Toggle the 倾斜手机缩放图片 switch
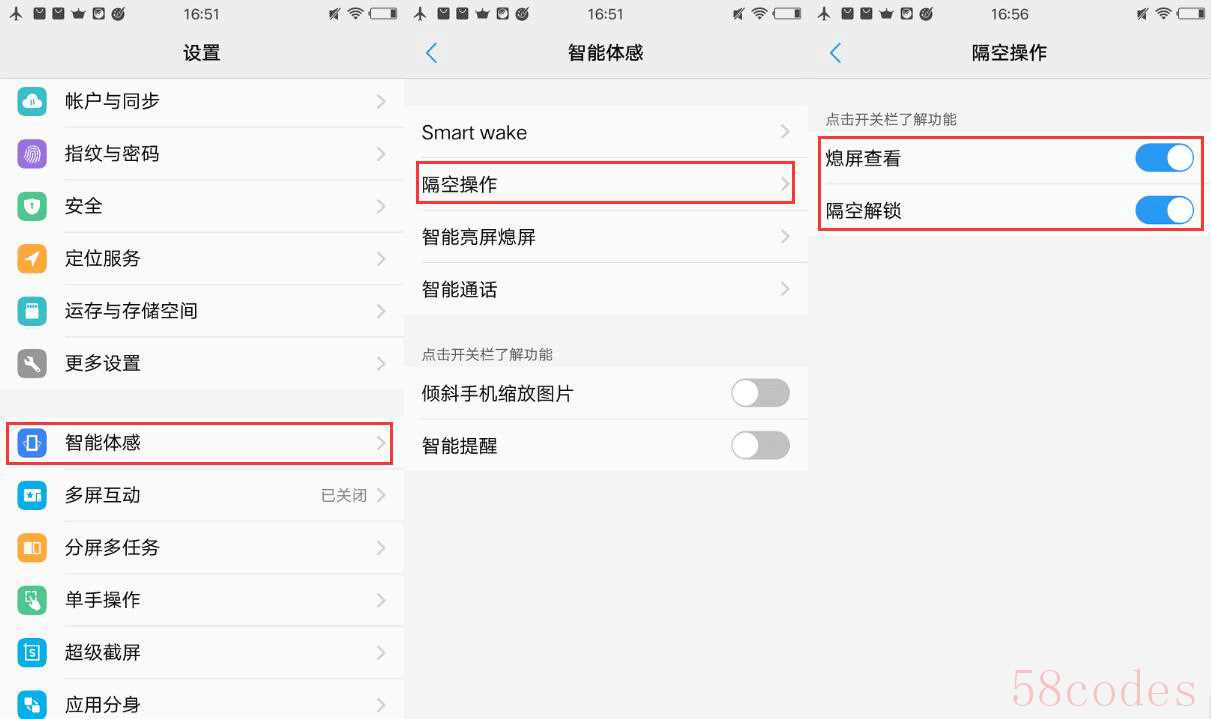 760,393
